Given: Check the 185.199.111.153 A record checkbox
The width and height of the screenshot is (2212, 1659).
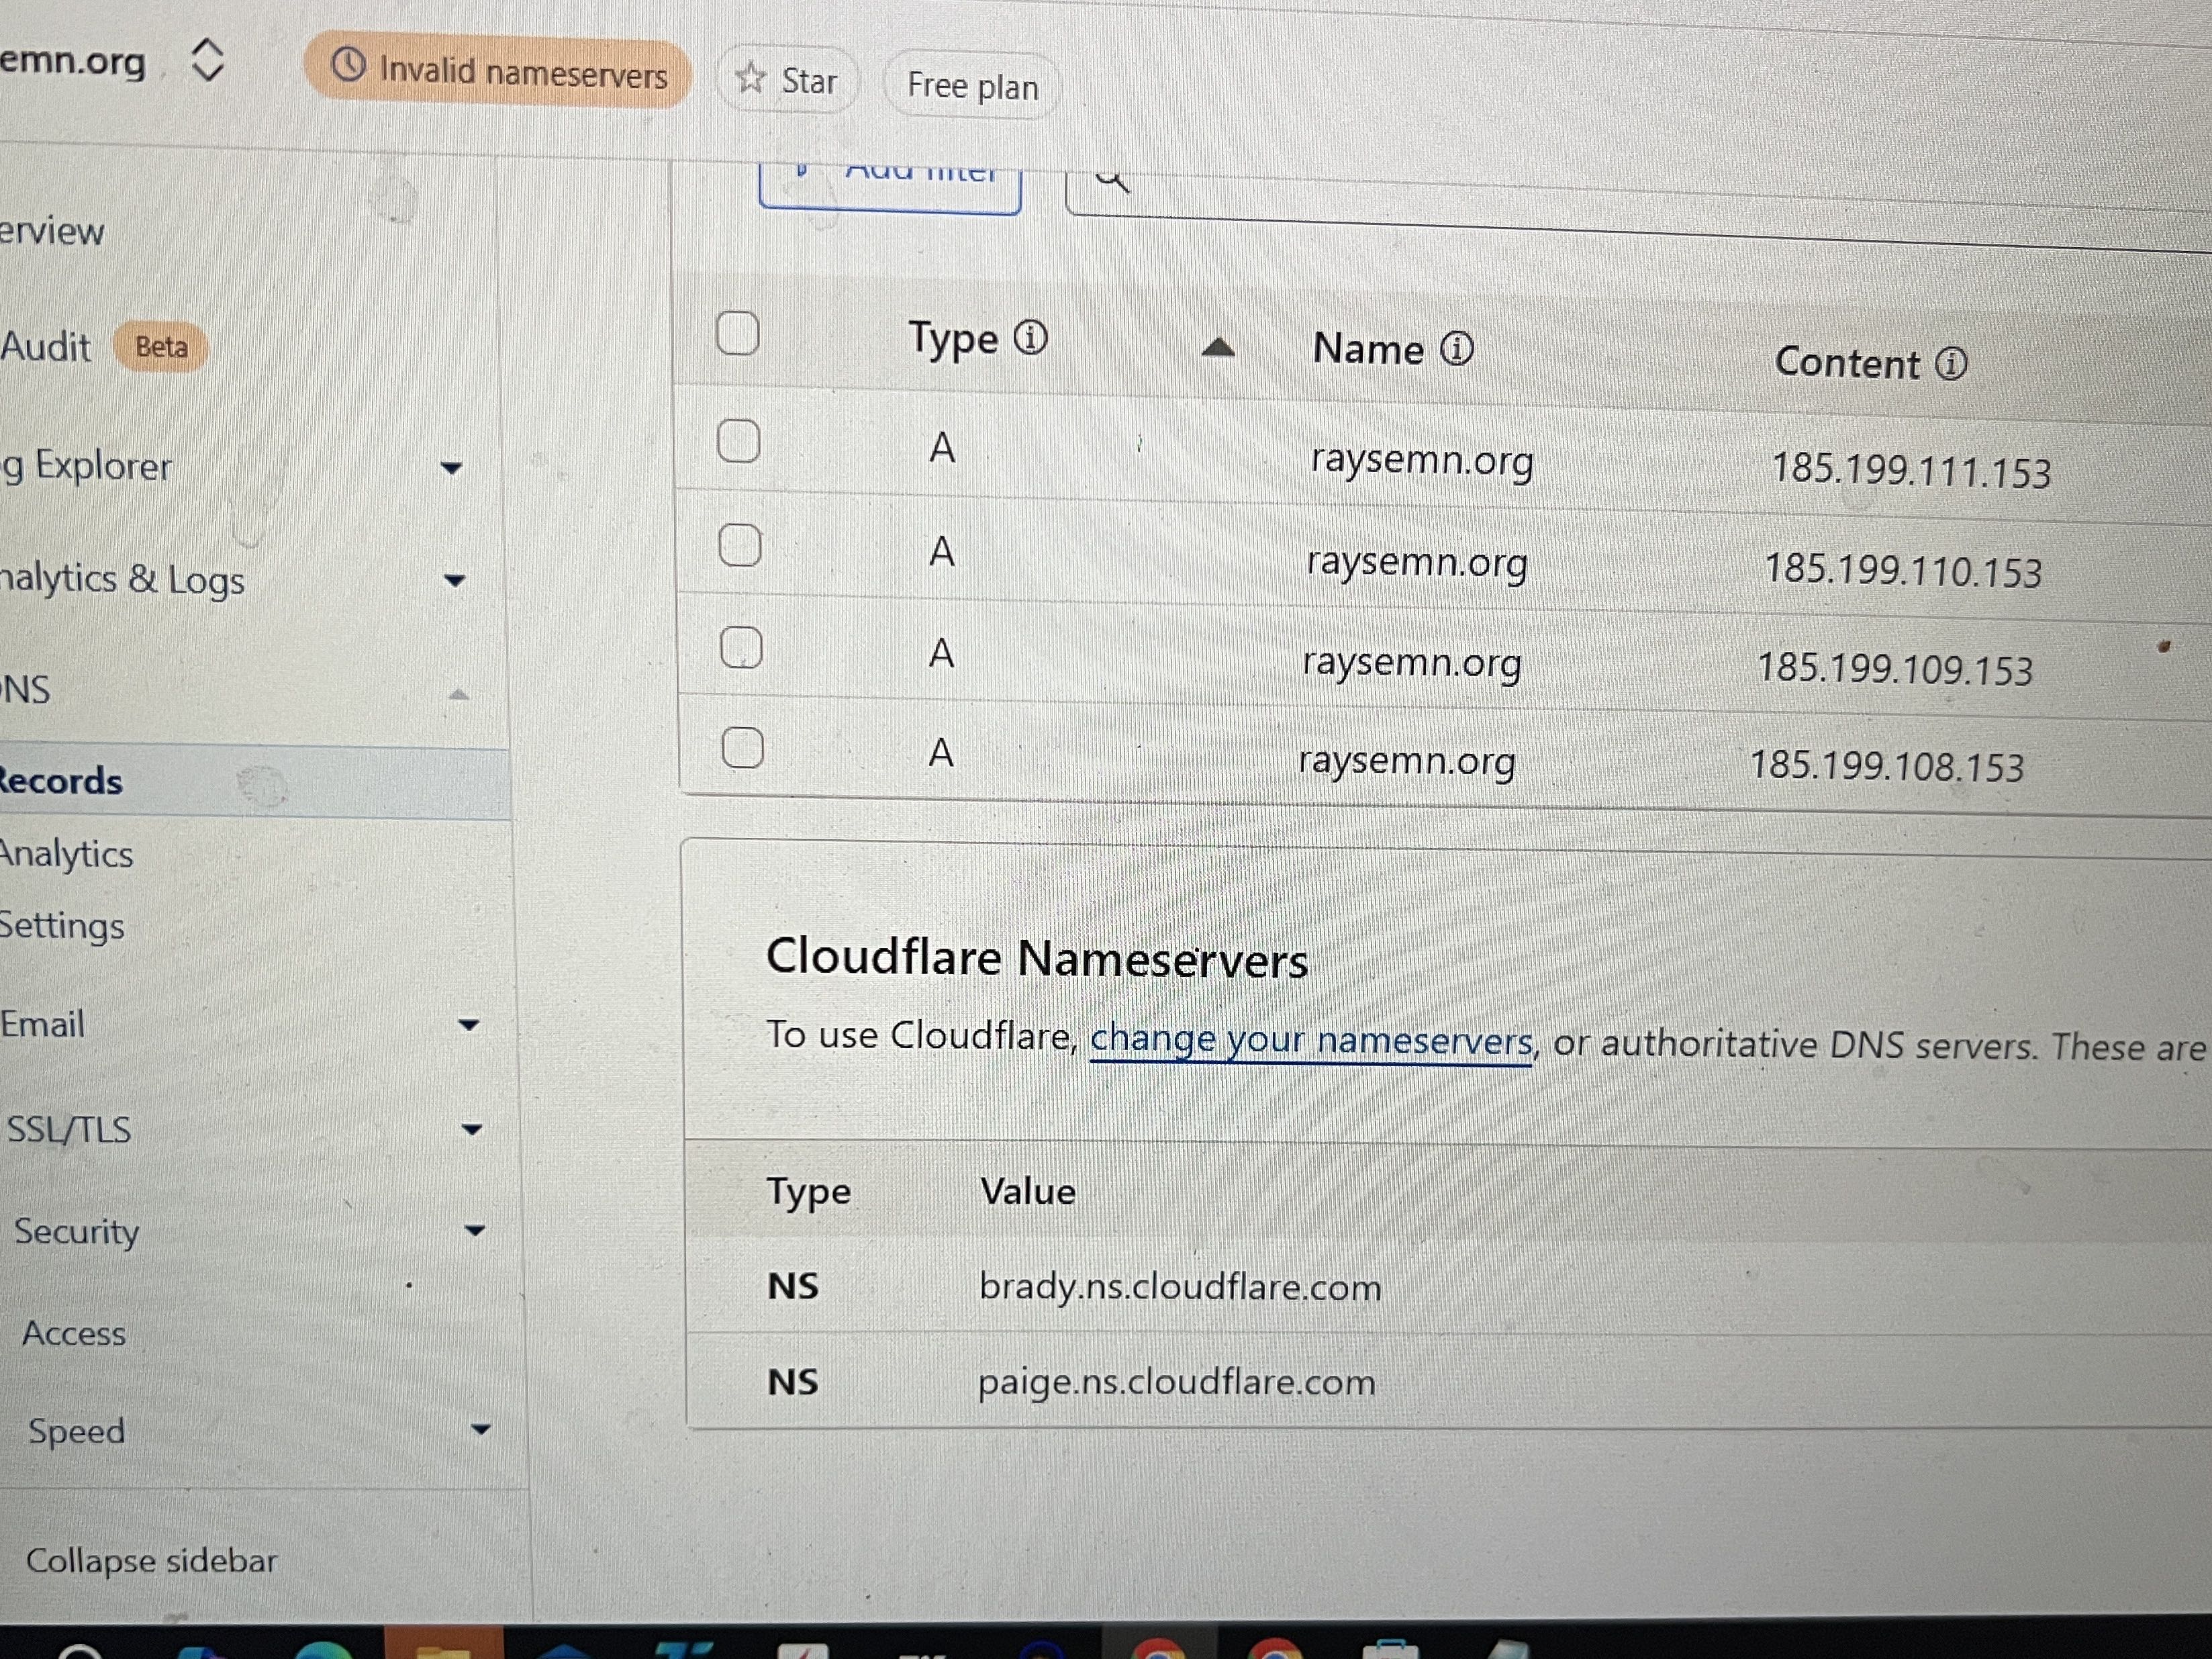Looking at the screenshot, I should (x=739, y=441).
